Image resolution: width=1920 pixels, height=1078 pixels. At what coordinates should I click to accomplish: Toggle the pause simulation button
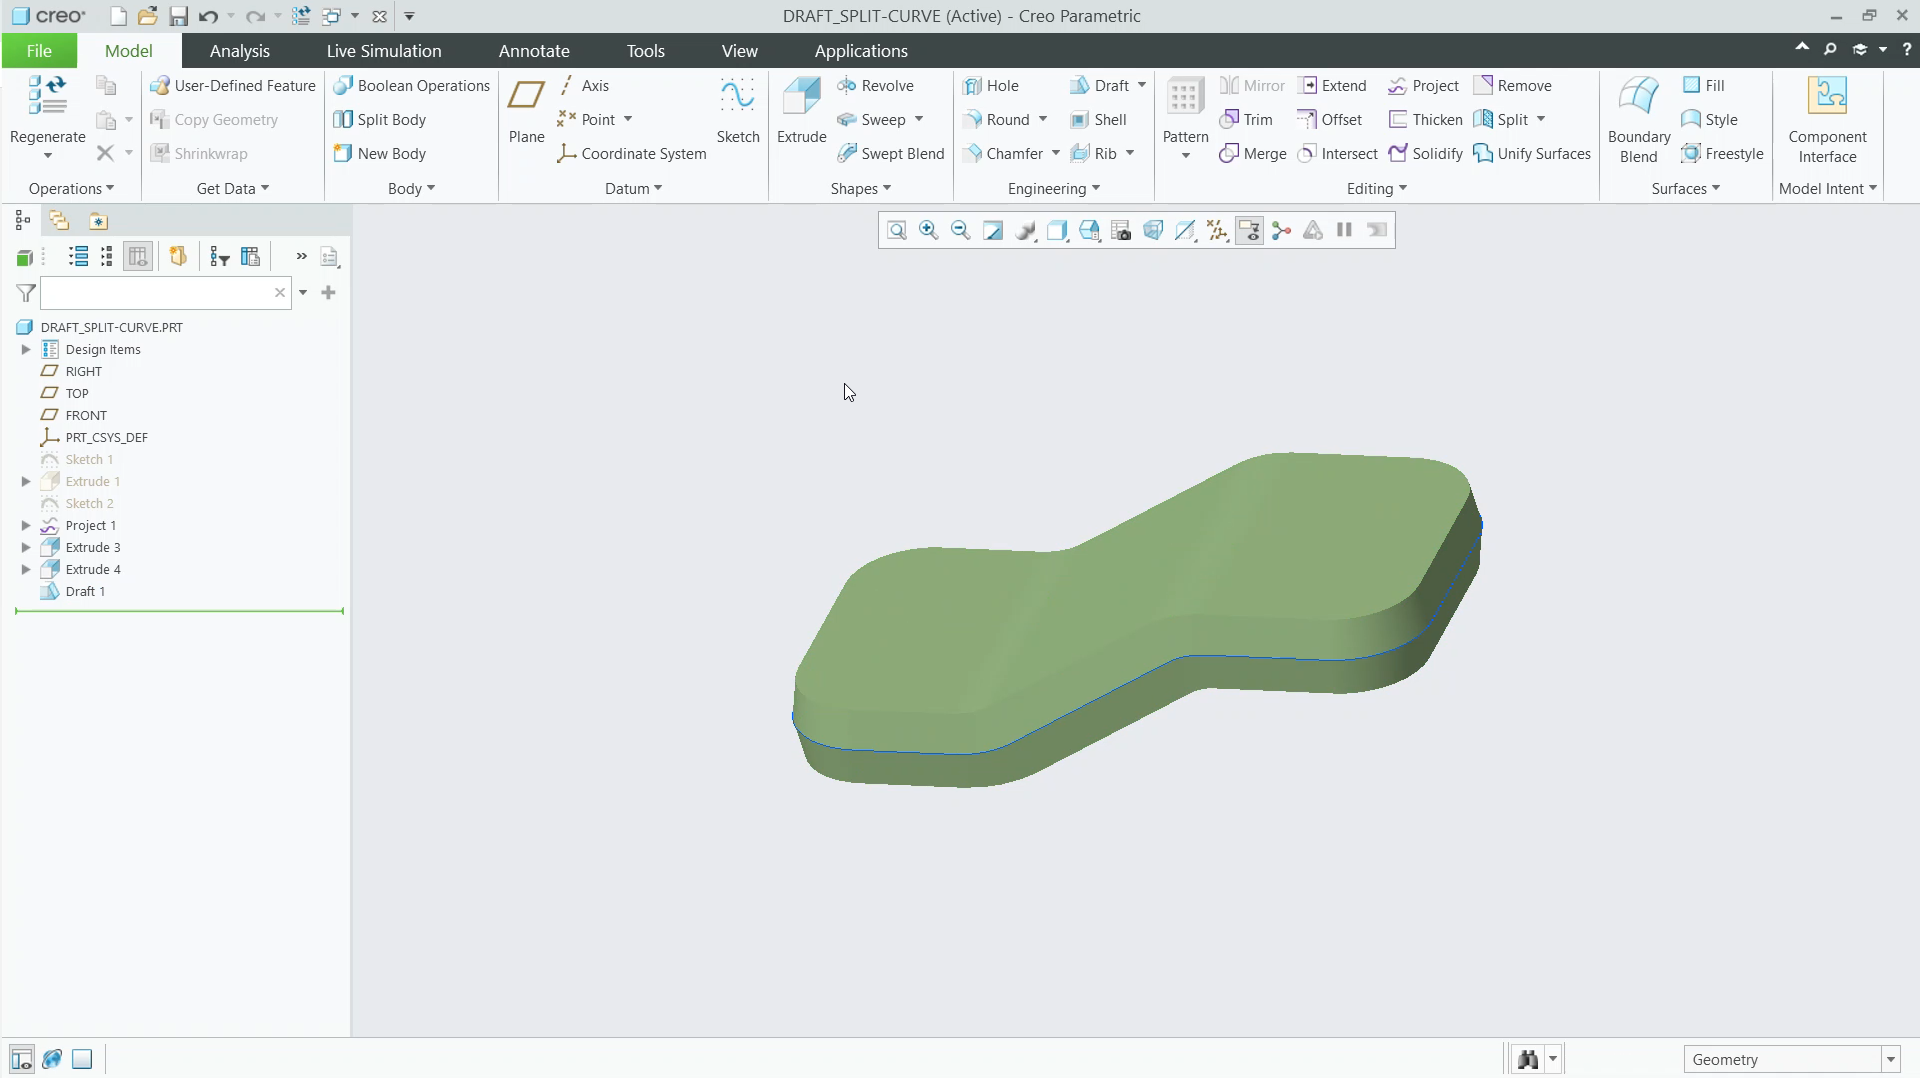coord(1345,231)
